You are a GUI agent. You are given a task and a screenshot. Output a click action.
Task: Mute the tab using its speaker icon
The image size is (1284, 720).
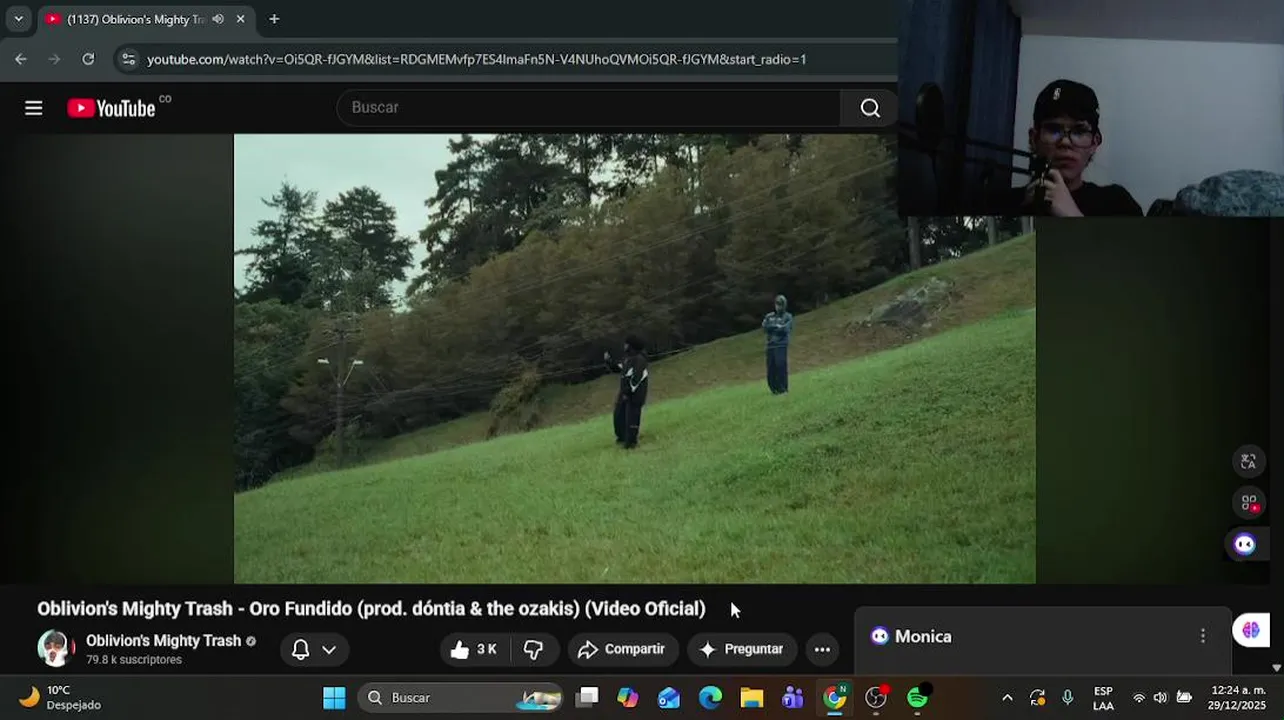(x=218, y=19)
